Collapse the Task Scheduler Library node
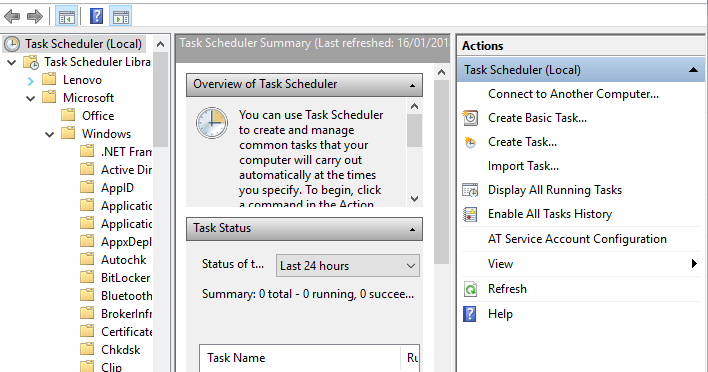The image size is (708, 372). point(12,62)
